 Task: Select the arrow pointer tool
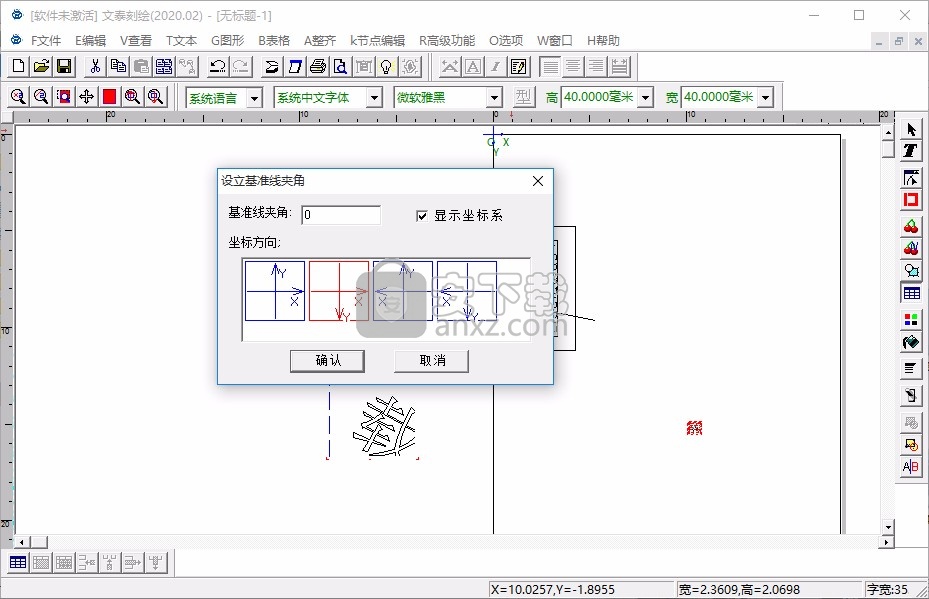[x=911, y=129]
